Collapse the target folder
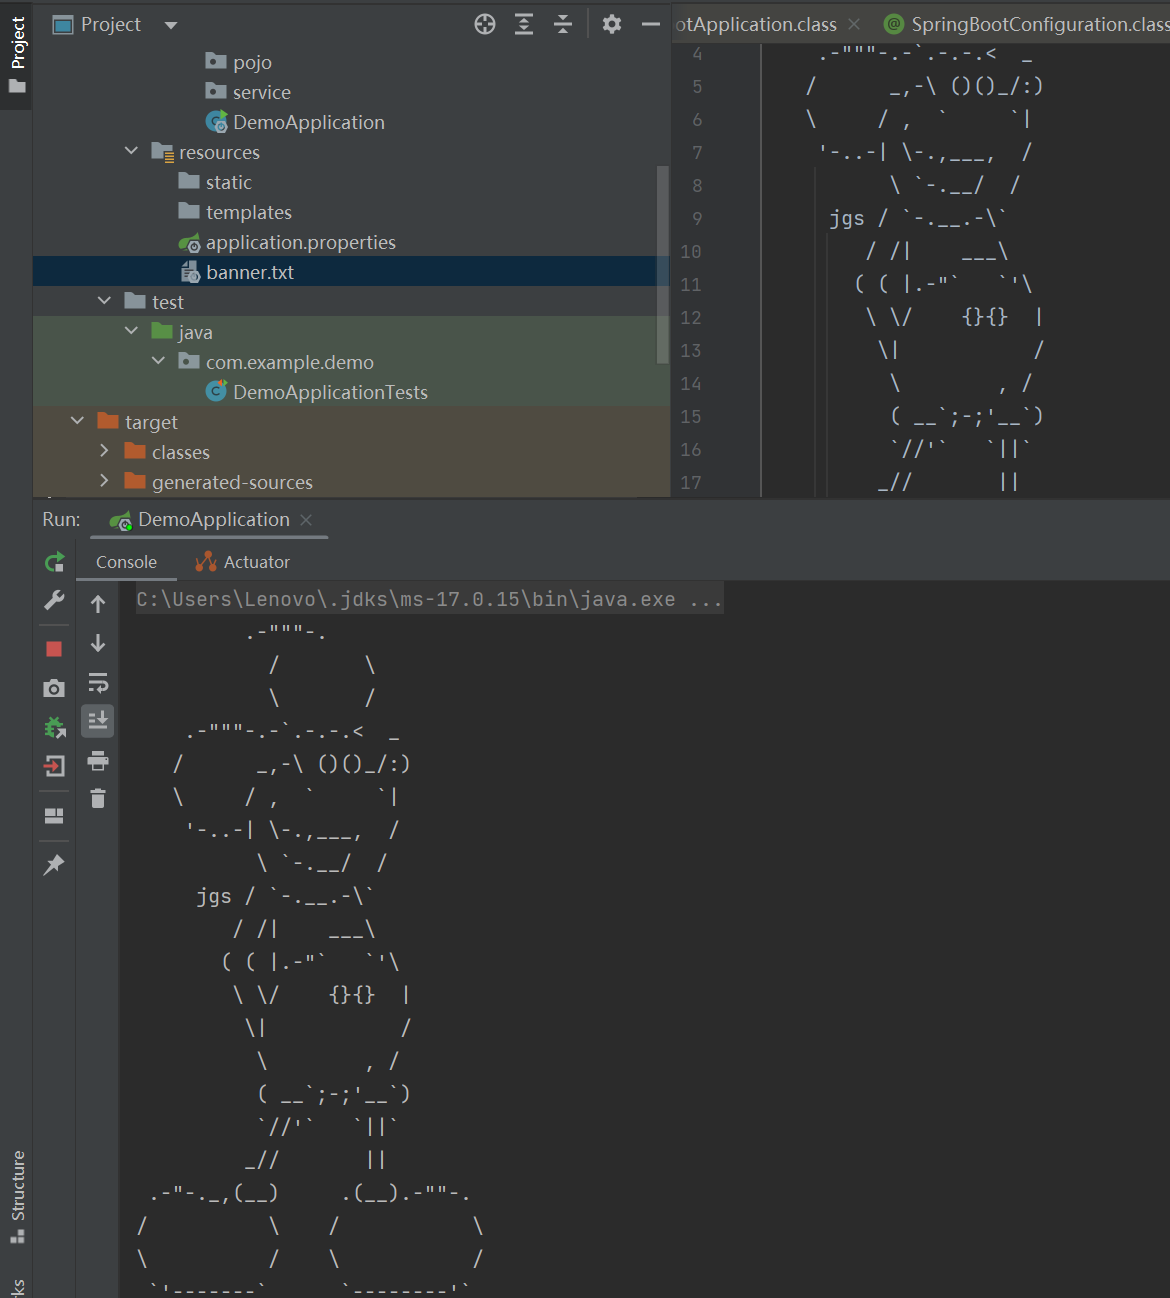 pos(78,421)
